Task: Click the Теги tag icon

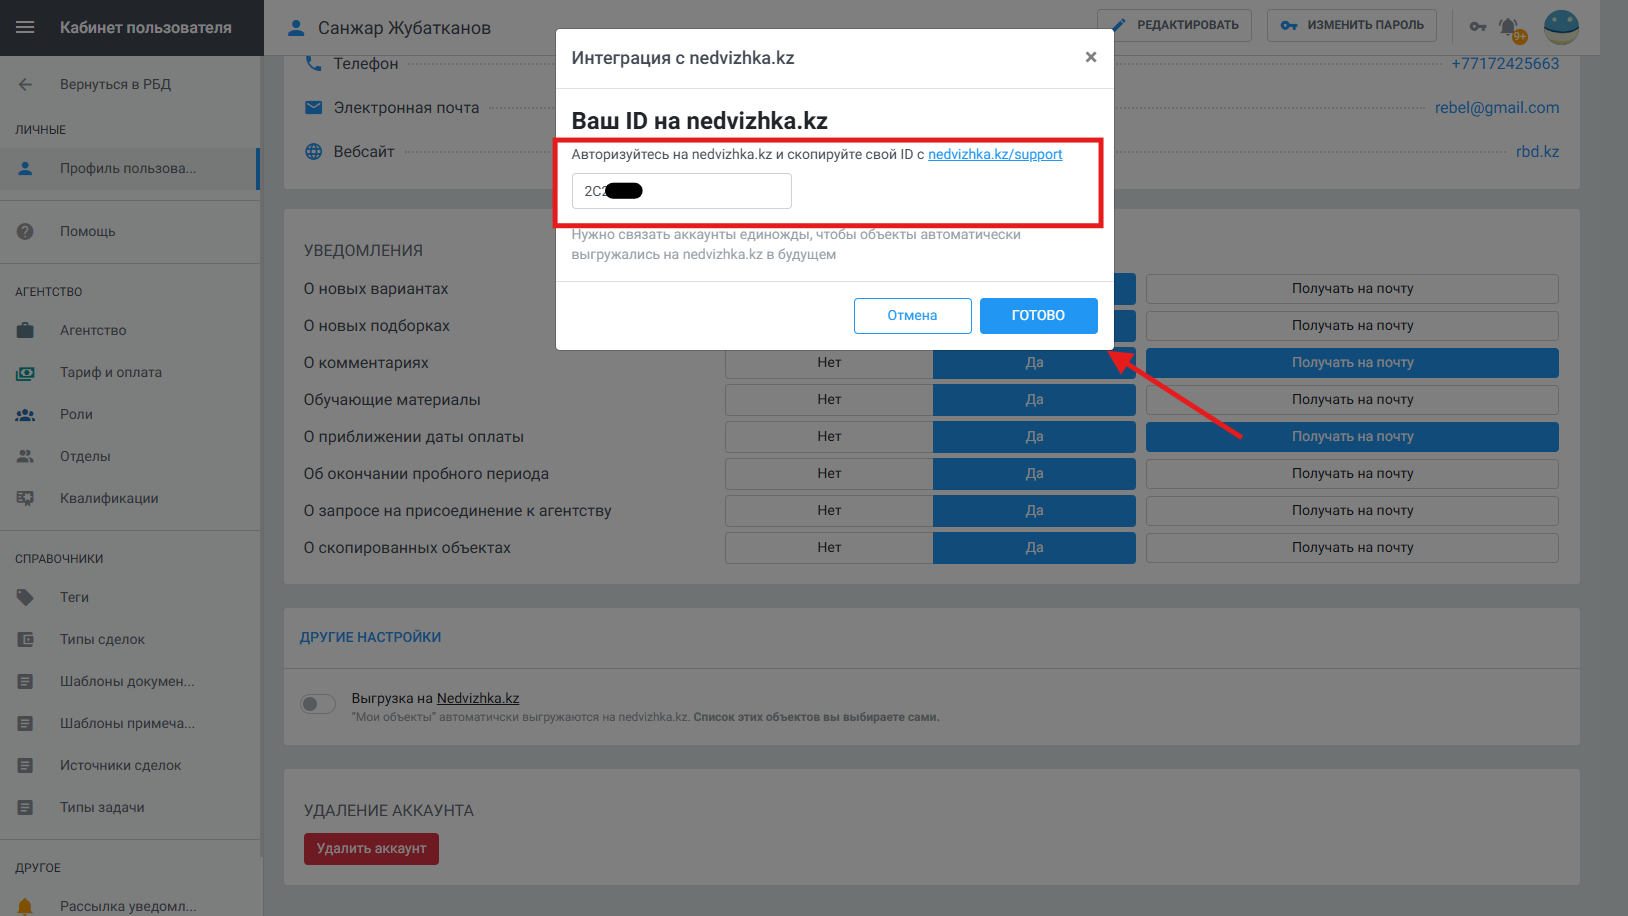Action: pos(25,597)
